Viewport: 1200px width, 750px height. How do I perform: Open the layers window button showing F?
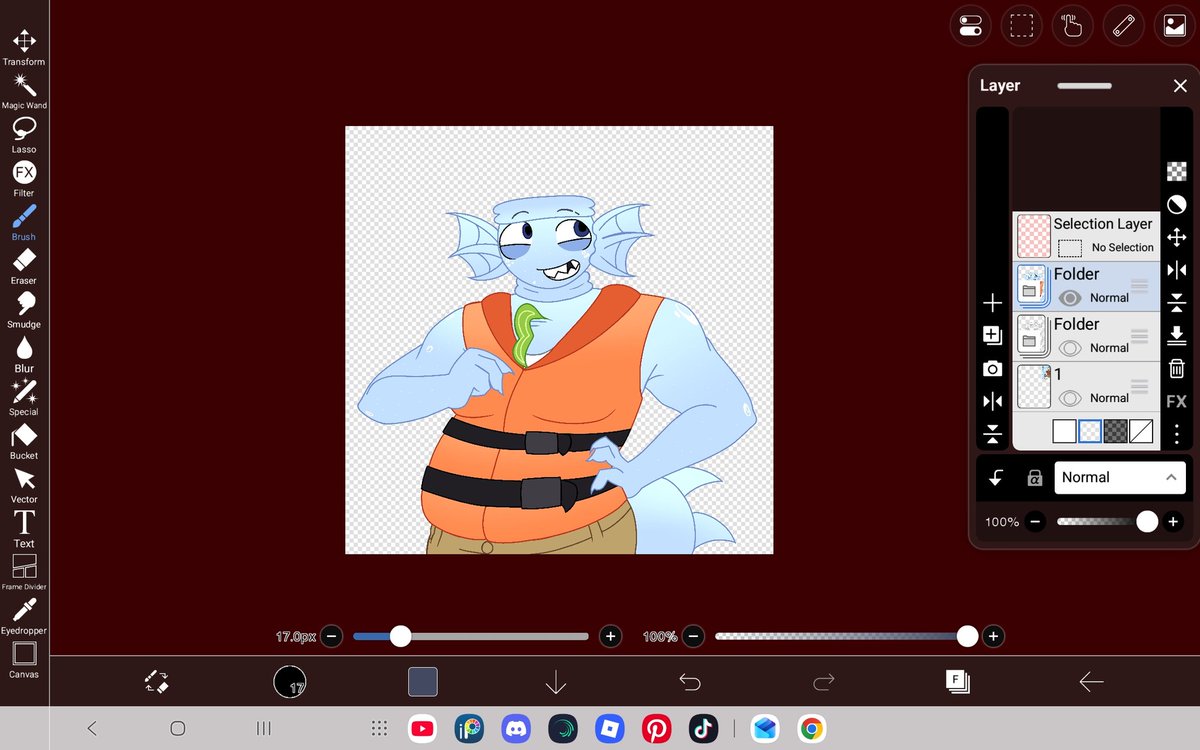pyautogui.click(x=957, y=682)
